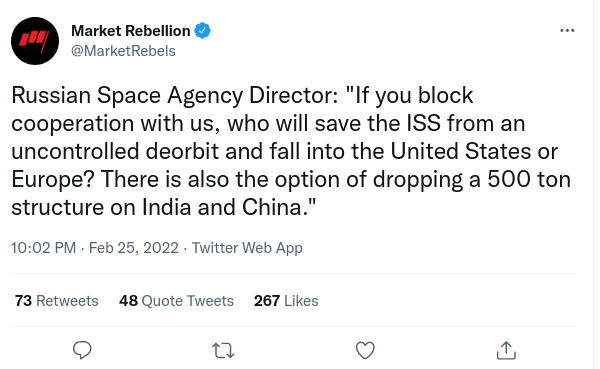Open the share tweet icon
The width and height of the screenshot is (600, 369).
coord(506,350)
